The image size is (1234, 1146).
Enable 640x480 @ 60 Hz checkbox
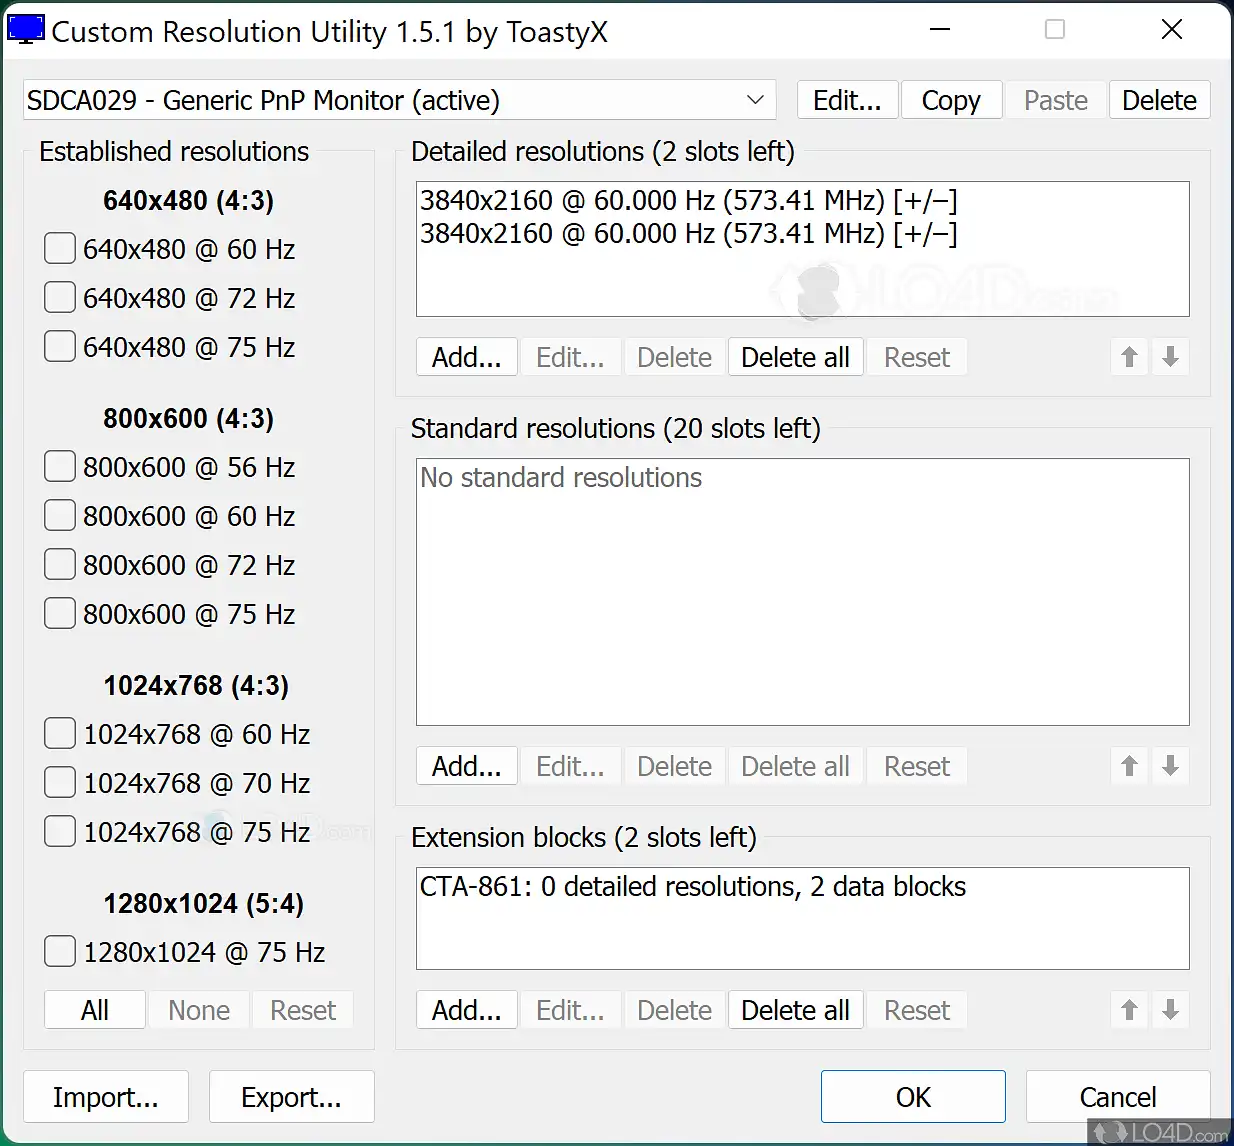[x=60, y=249]
